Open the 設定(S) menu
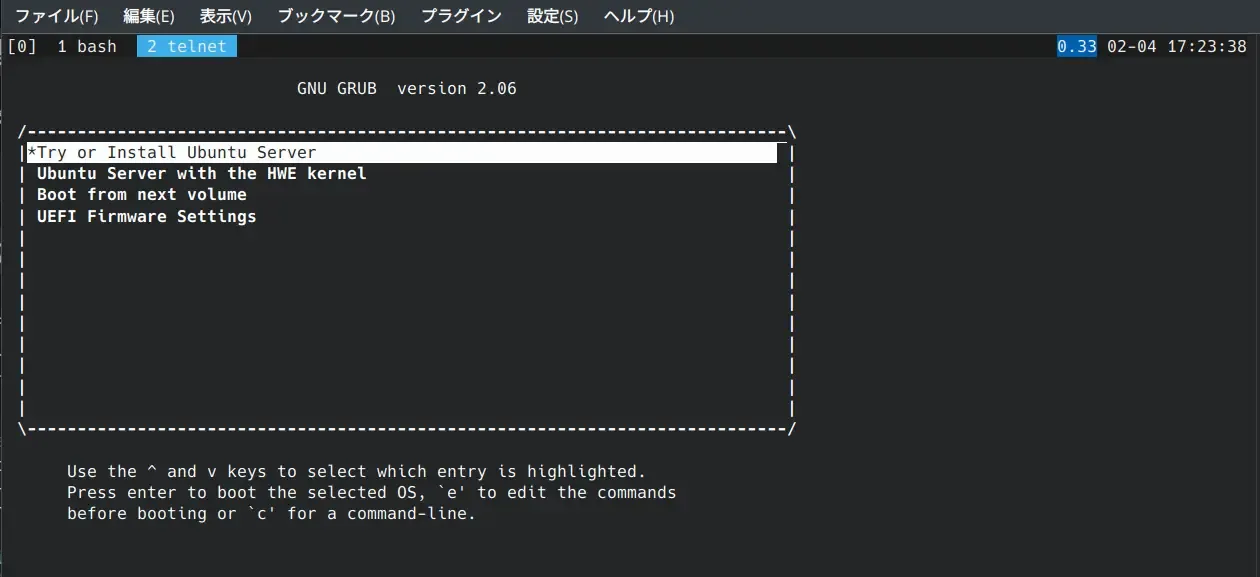 (x=551, y=15)
